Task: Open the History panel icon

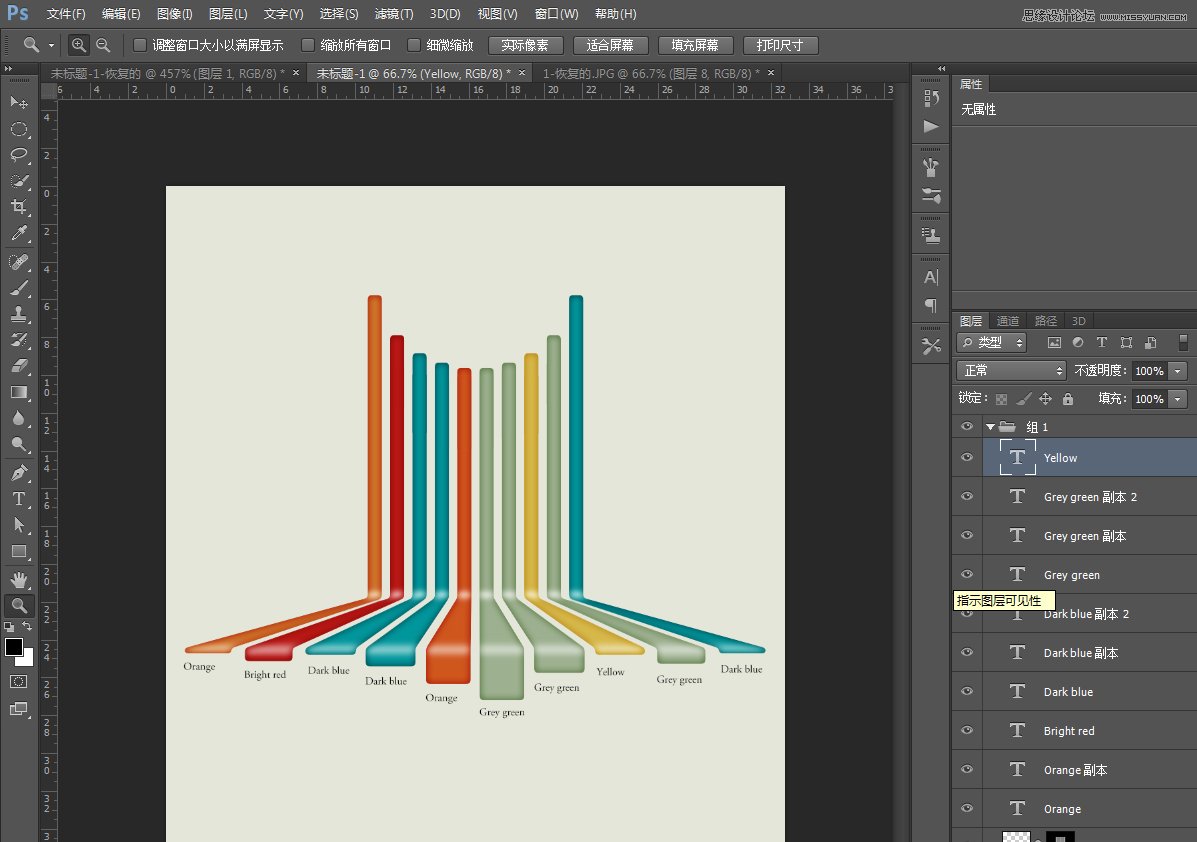Action: point(931,98)
